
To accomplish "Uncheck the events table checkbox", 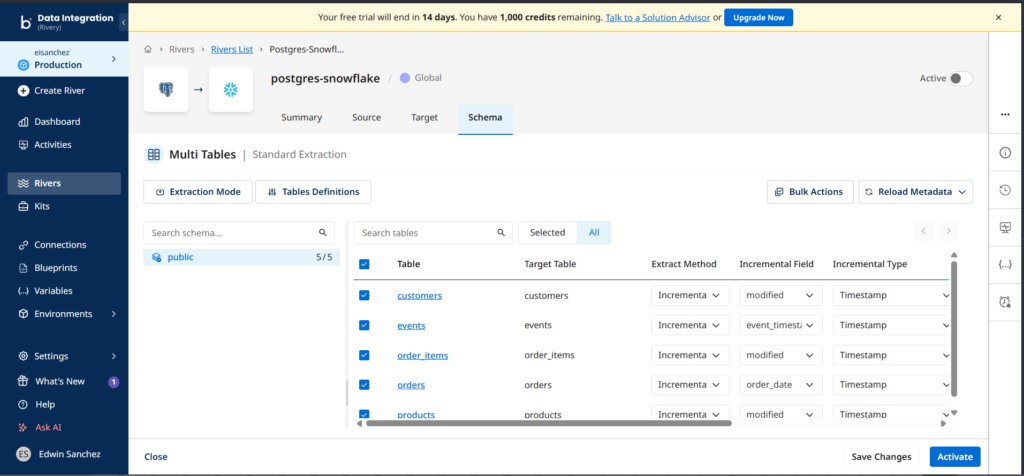I will pyautogui.click(x=364, y=325).
